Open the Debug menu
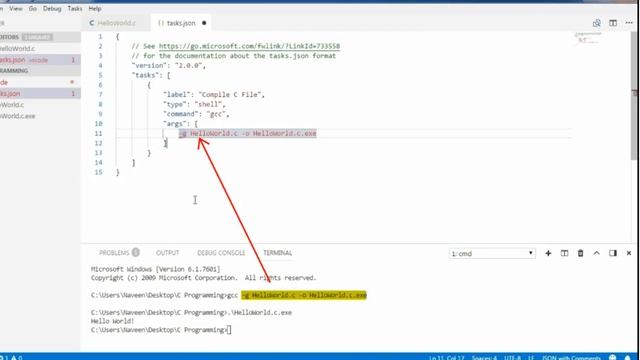 pos(52,8)
